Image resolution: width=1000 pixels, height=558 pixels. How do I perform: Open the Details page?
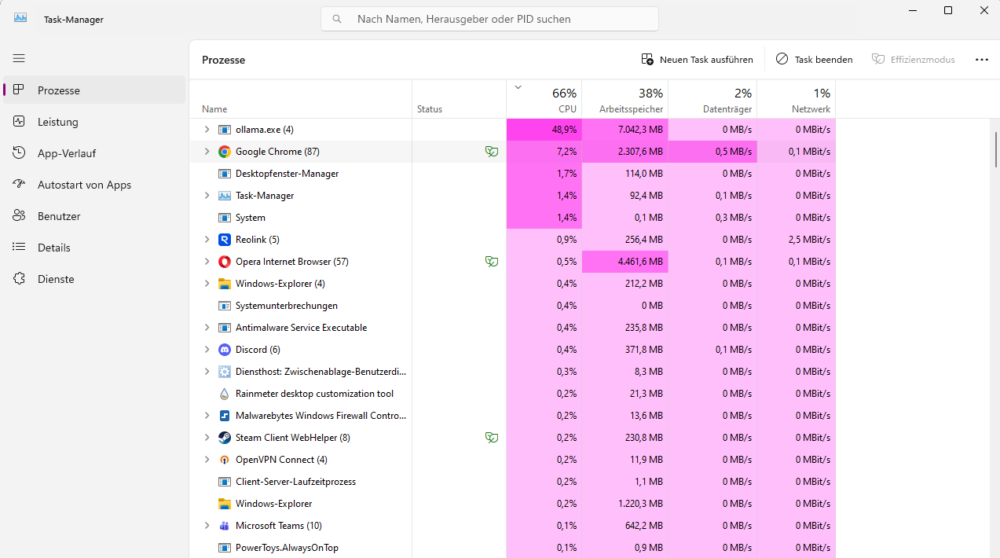94,247
